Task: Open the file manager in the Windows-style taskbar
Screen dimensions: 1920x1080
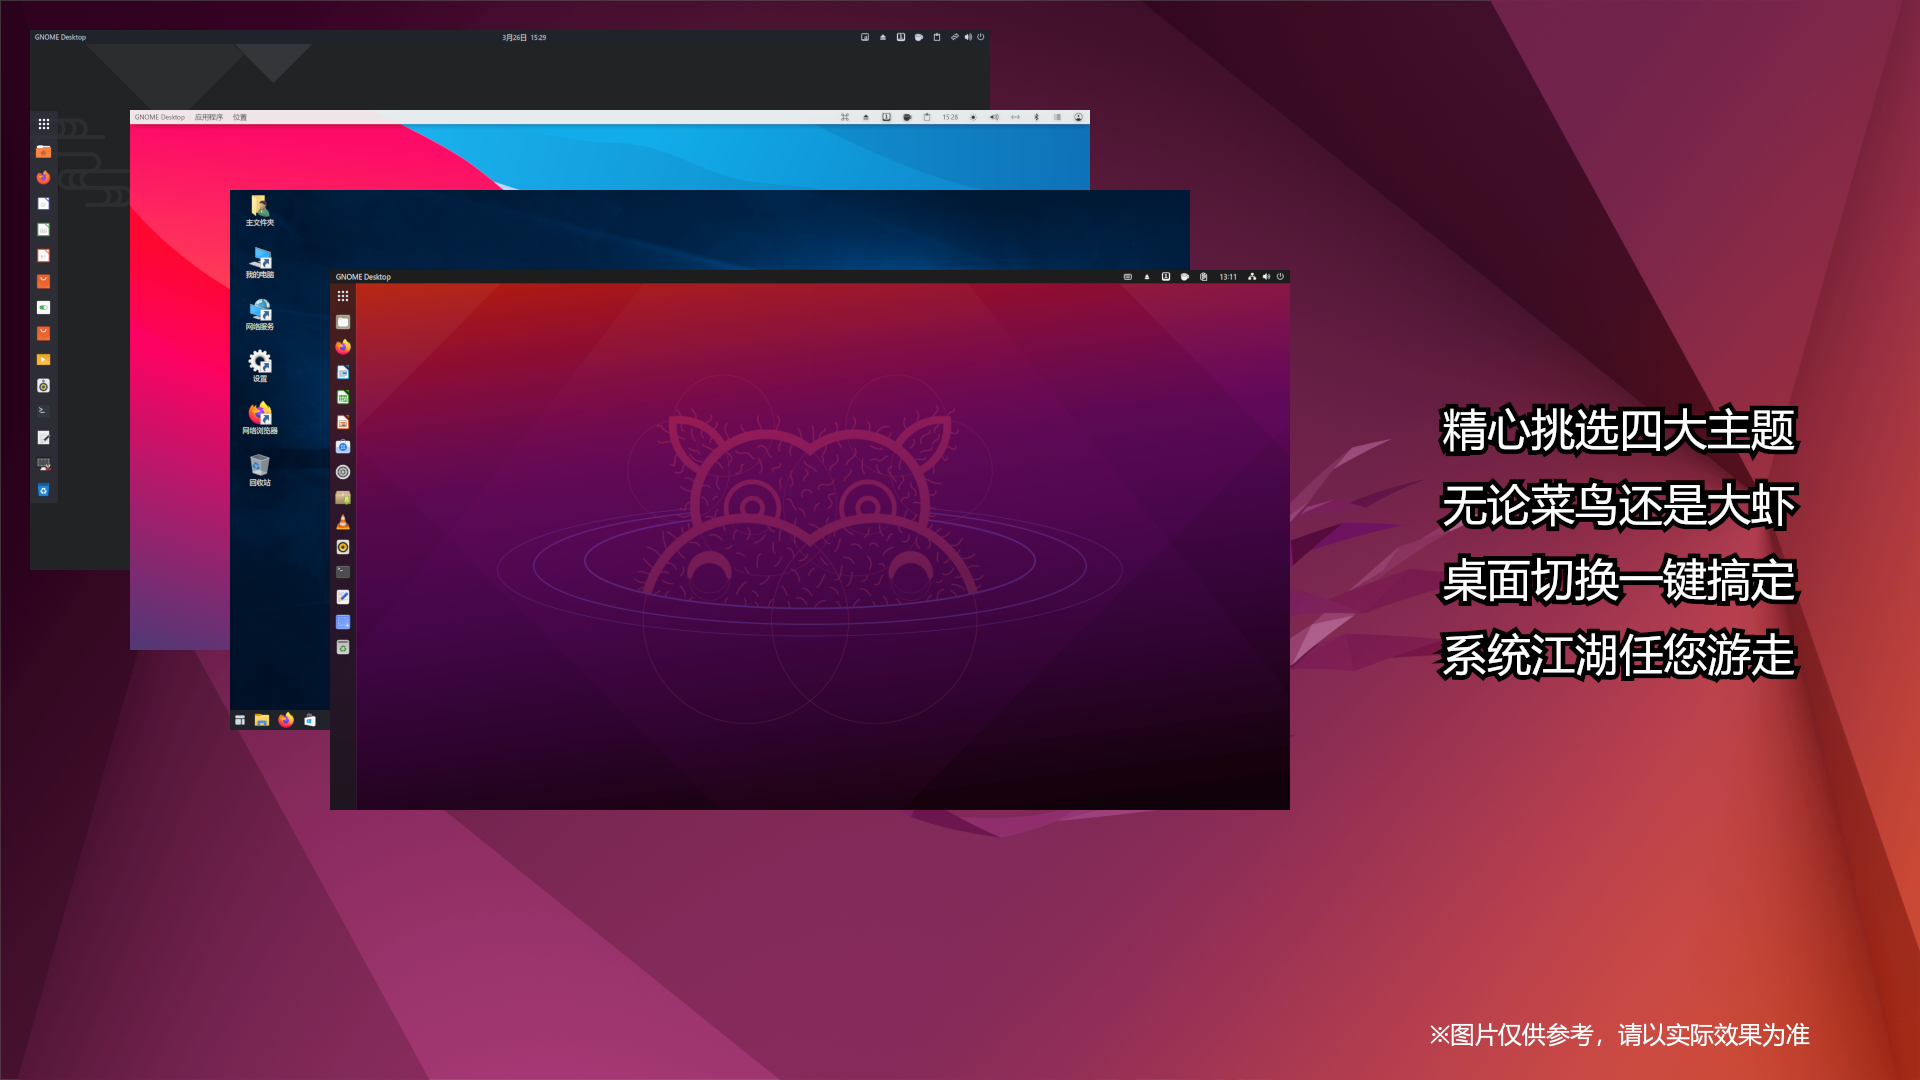Action: pyautogui.click(x=262, y=720)
